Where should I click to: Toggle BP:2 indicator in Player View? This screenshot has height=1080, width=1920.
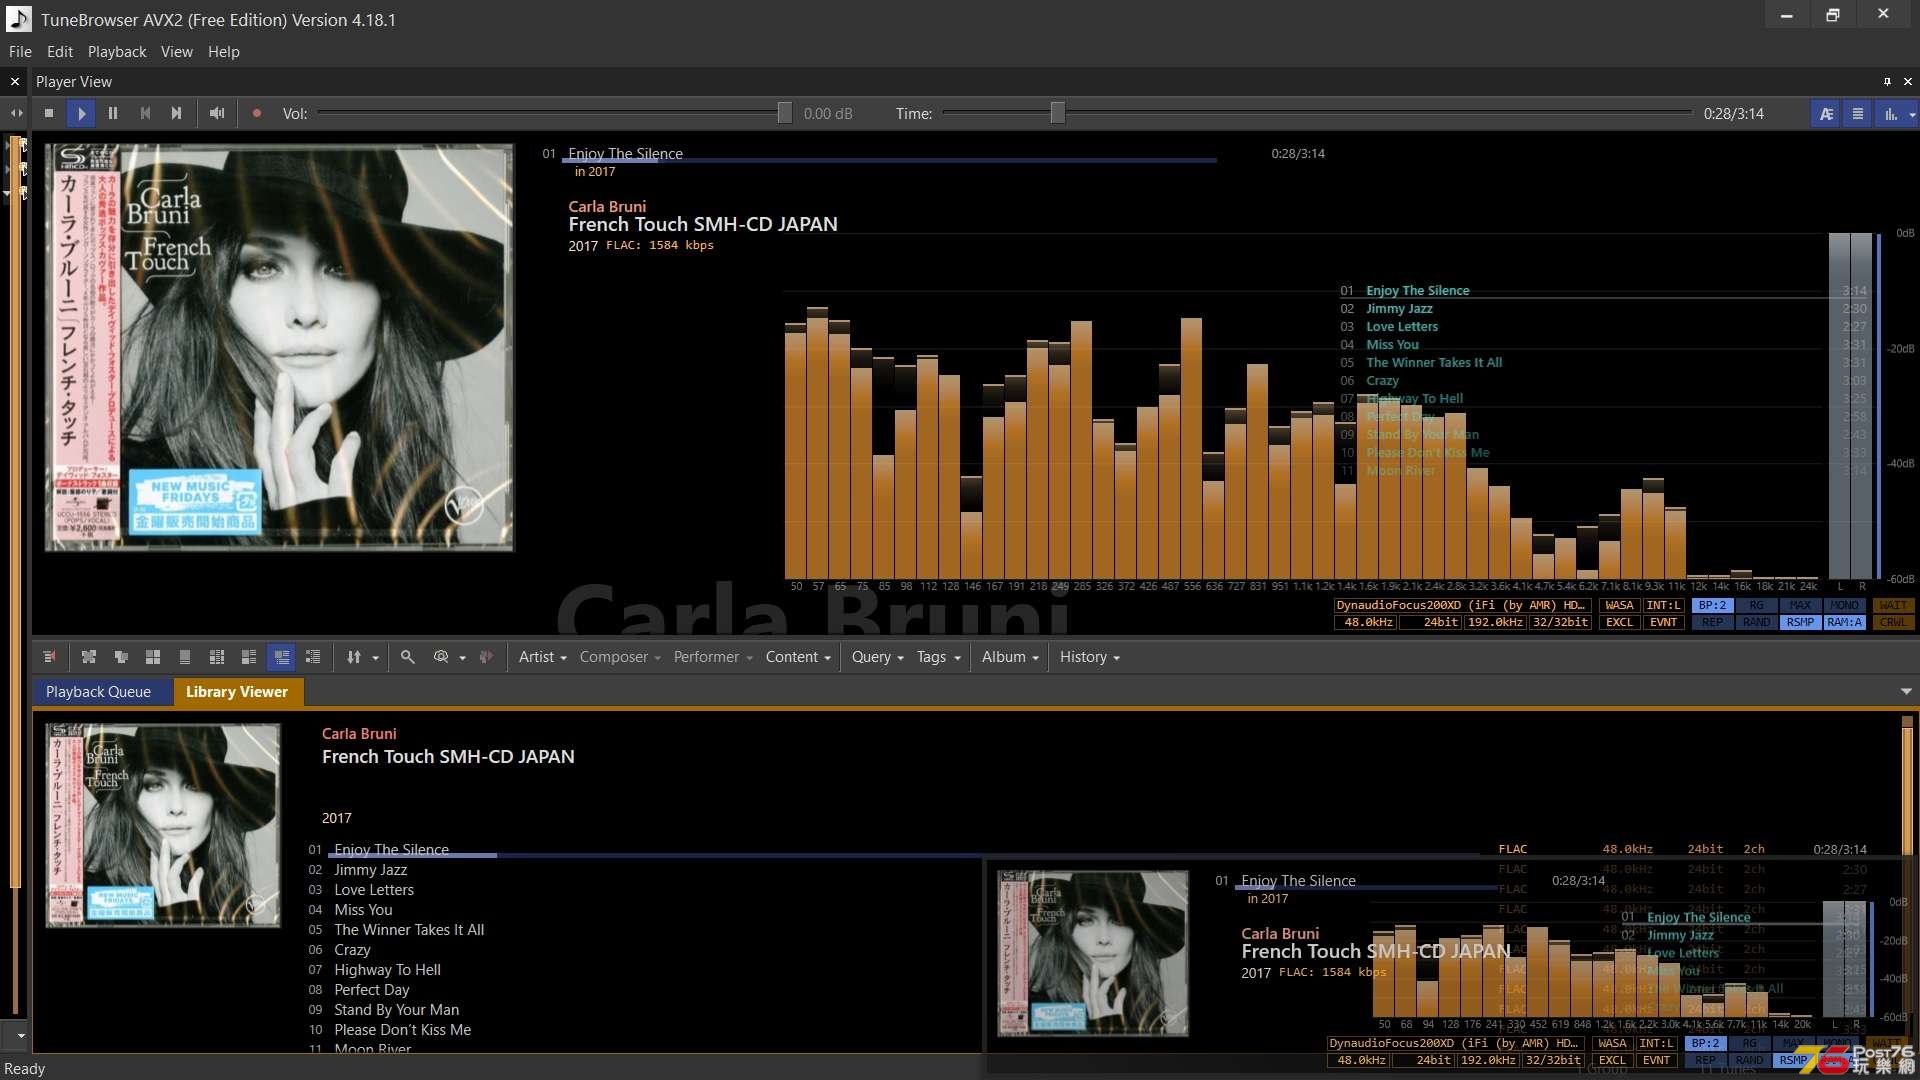point(1712,605)
